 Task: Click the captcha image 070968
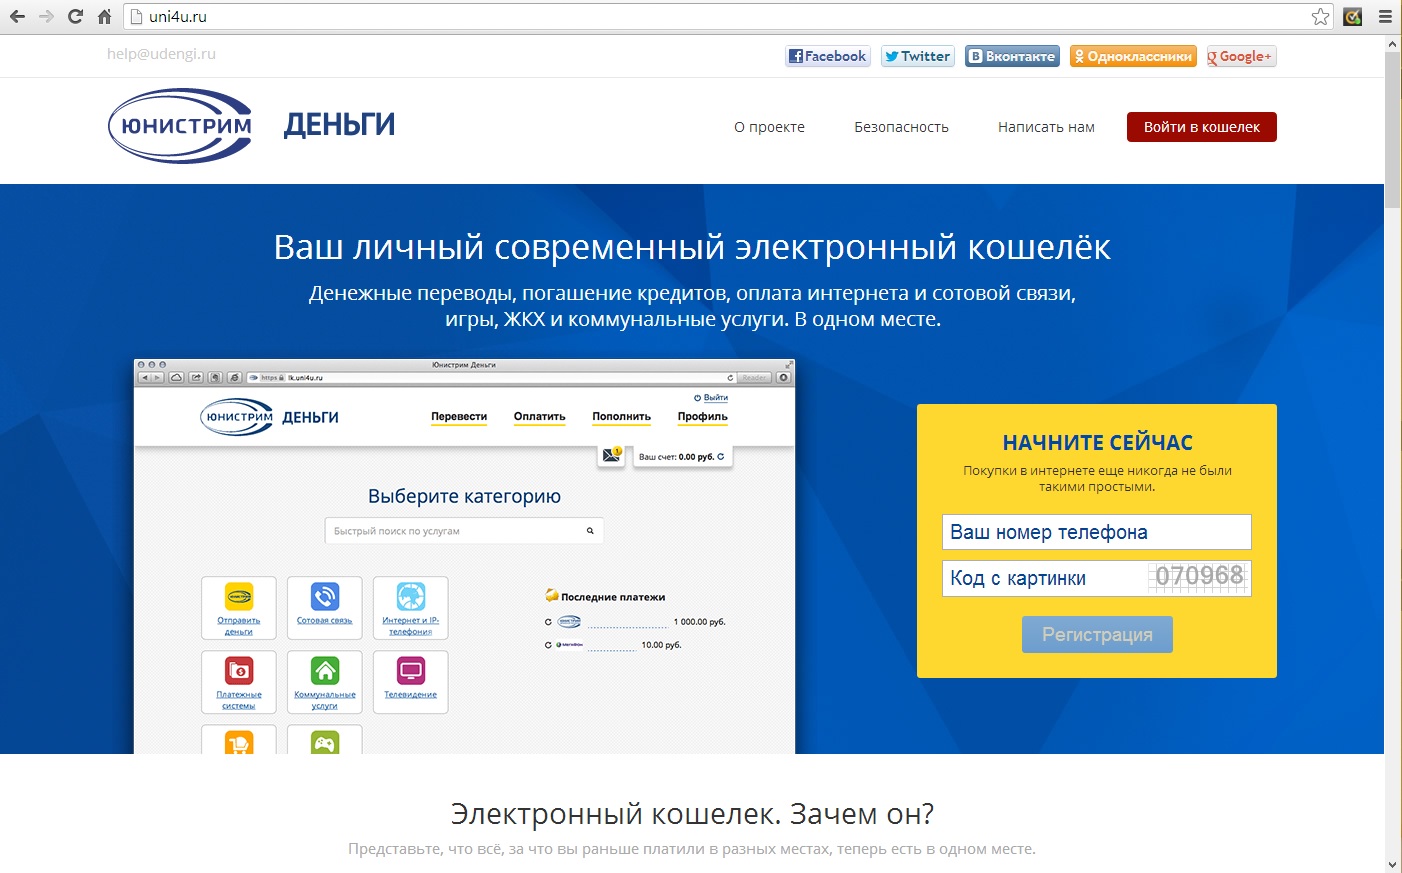(1199, 576)
